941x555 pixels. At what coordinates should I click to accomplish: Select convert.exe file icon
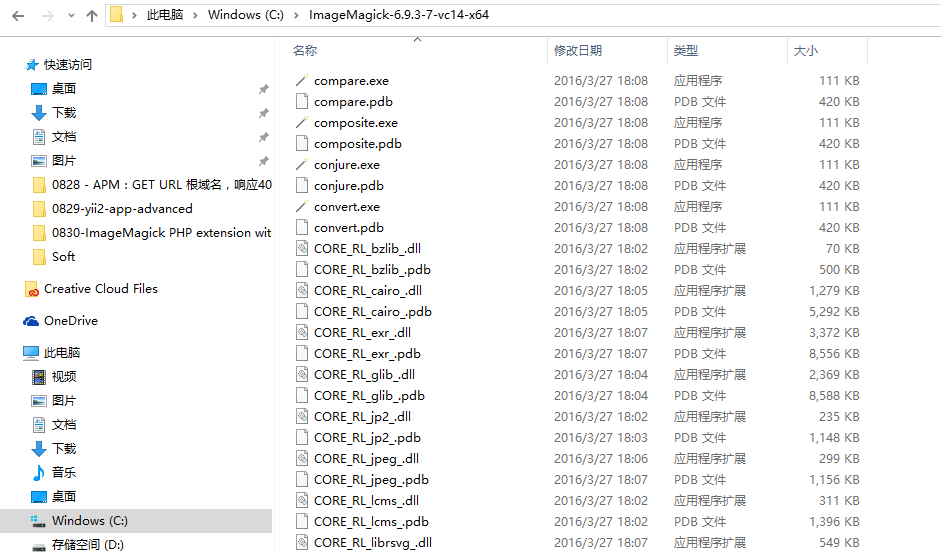302,206
